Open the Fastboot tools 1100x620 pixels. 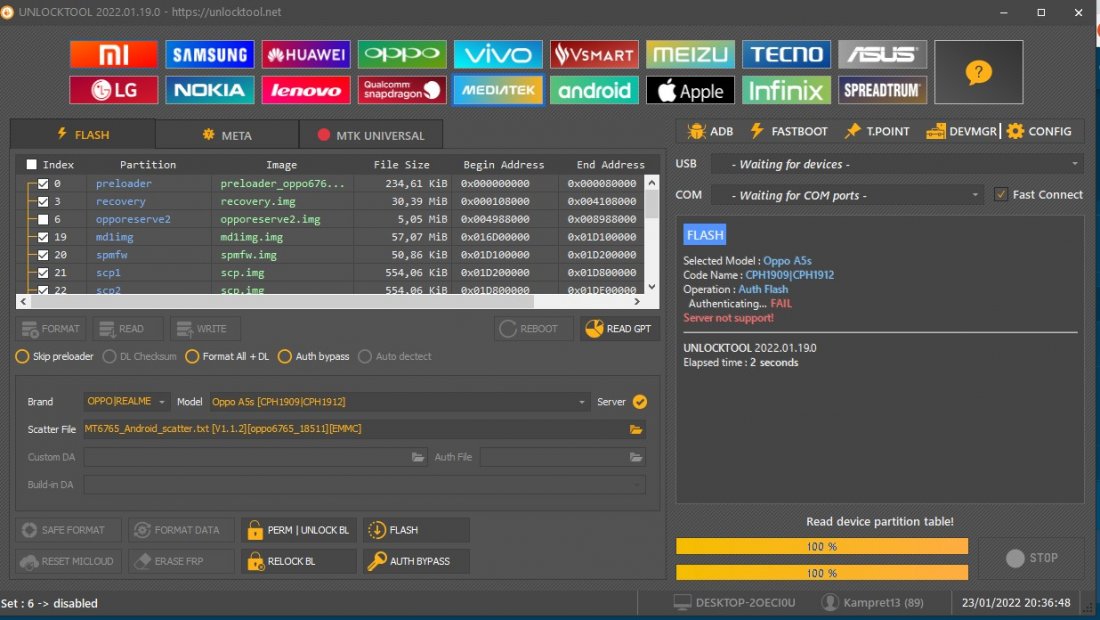coord(789,131)
